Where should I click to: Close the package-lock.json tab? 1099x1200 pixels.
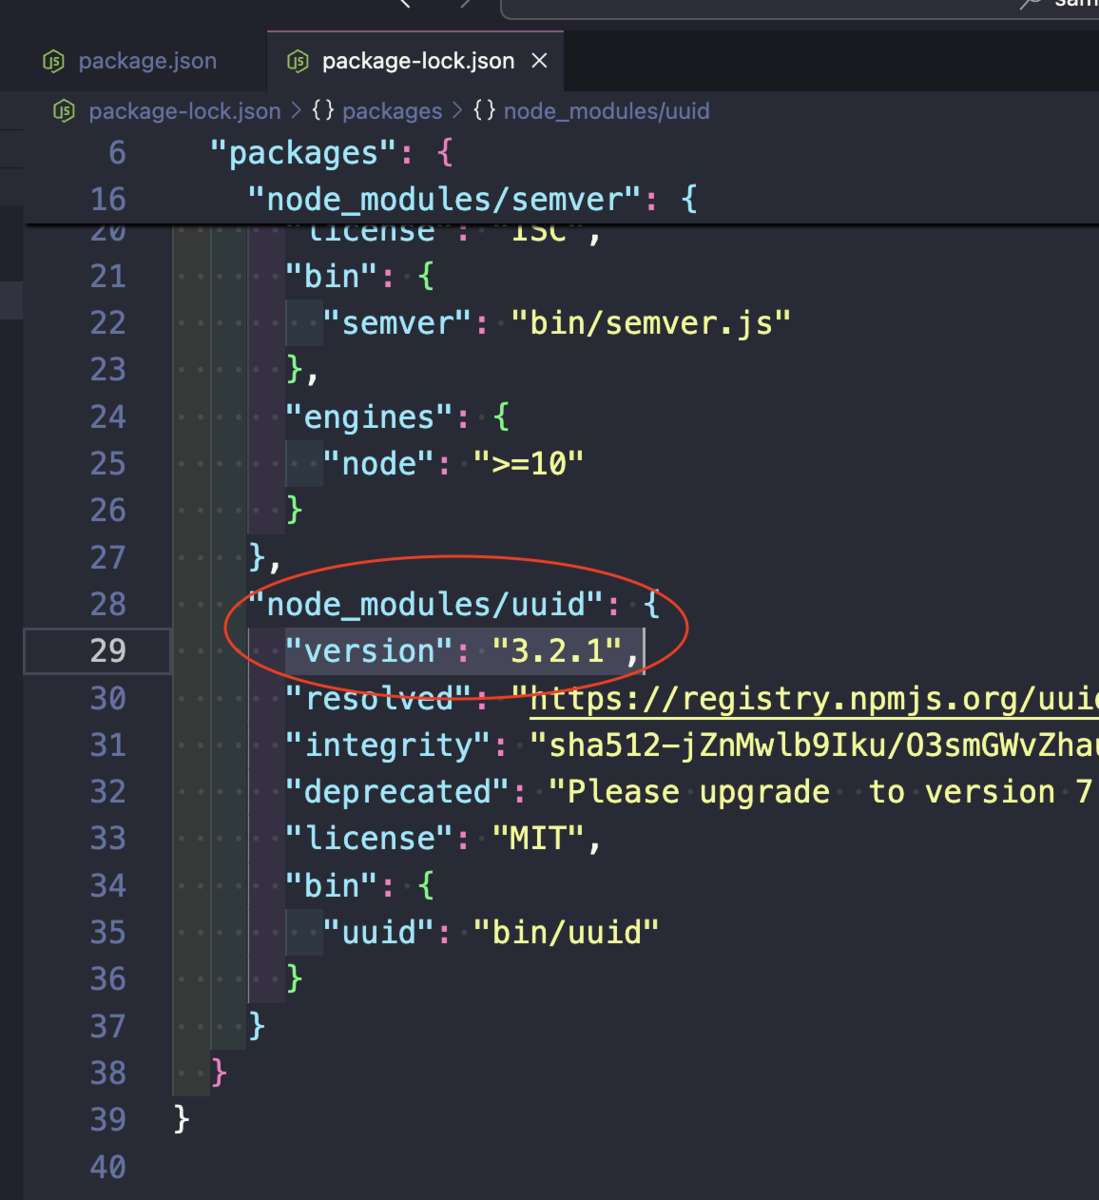(x=539, y=61)
